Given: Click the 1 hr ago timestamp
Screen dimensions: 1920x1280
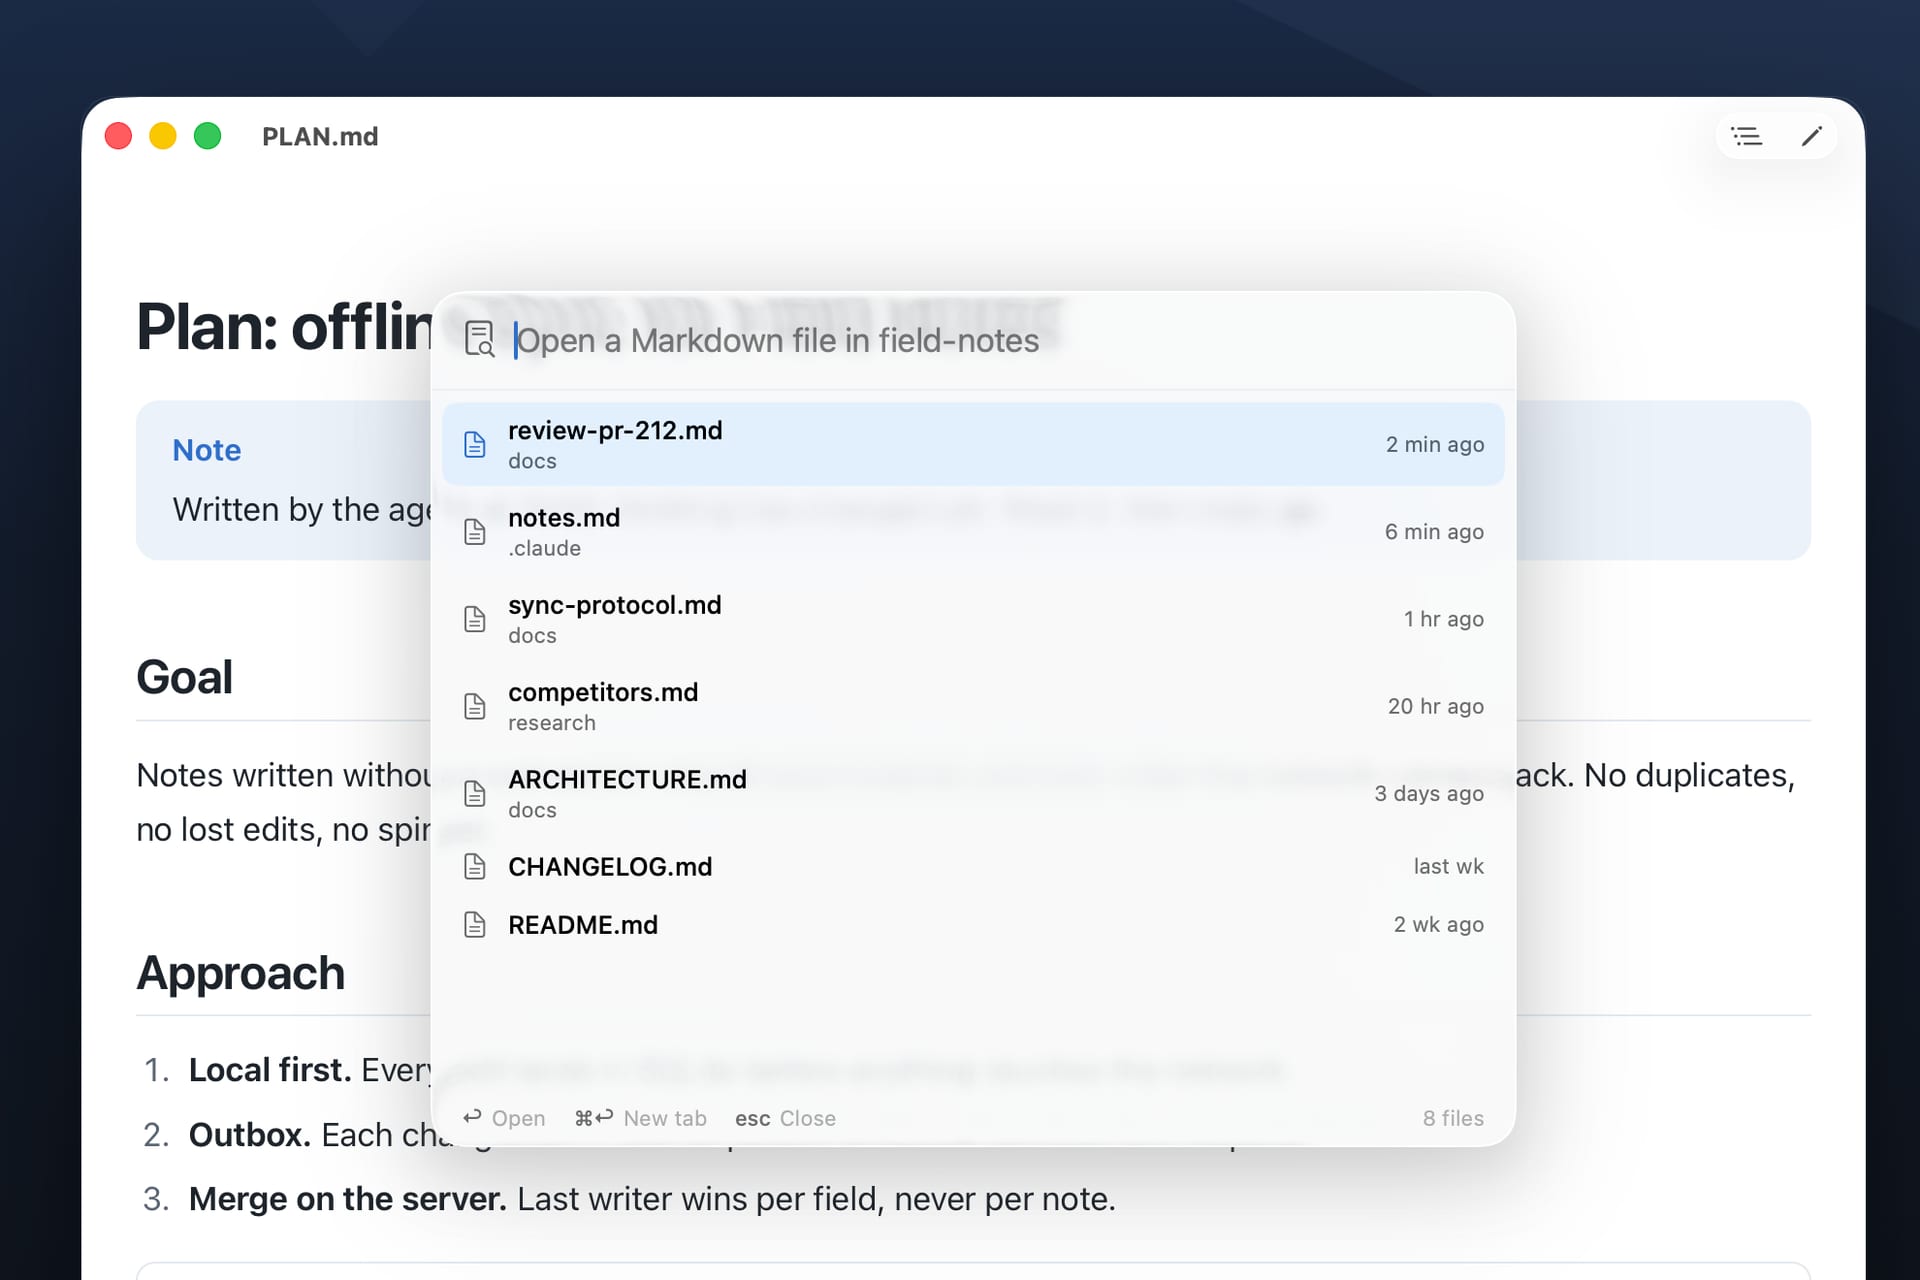Looking at the screenshot, I should coord(1443,619).
